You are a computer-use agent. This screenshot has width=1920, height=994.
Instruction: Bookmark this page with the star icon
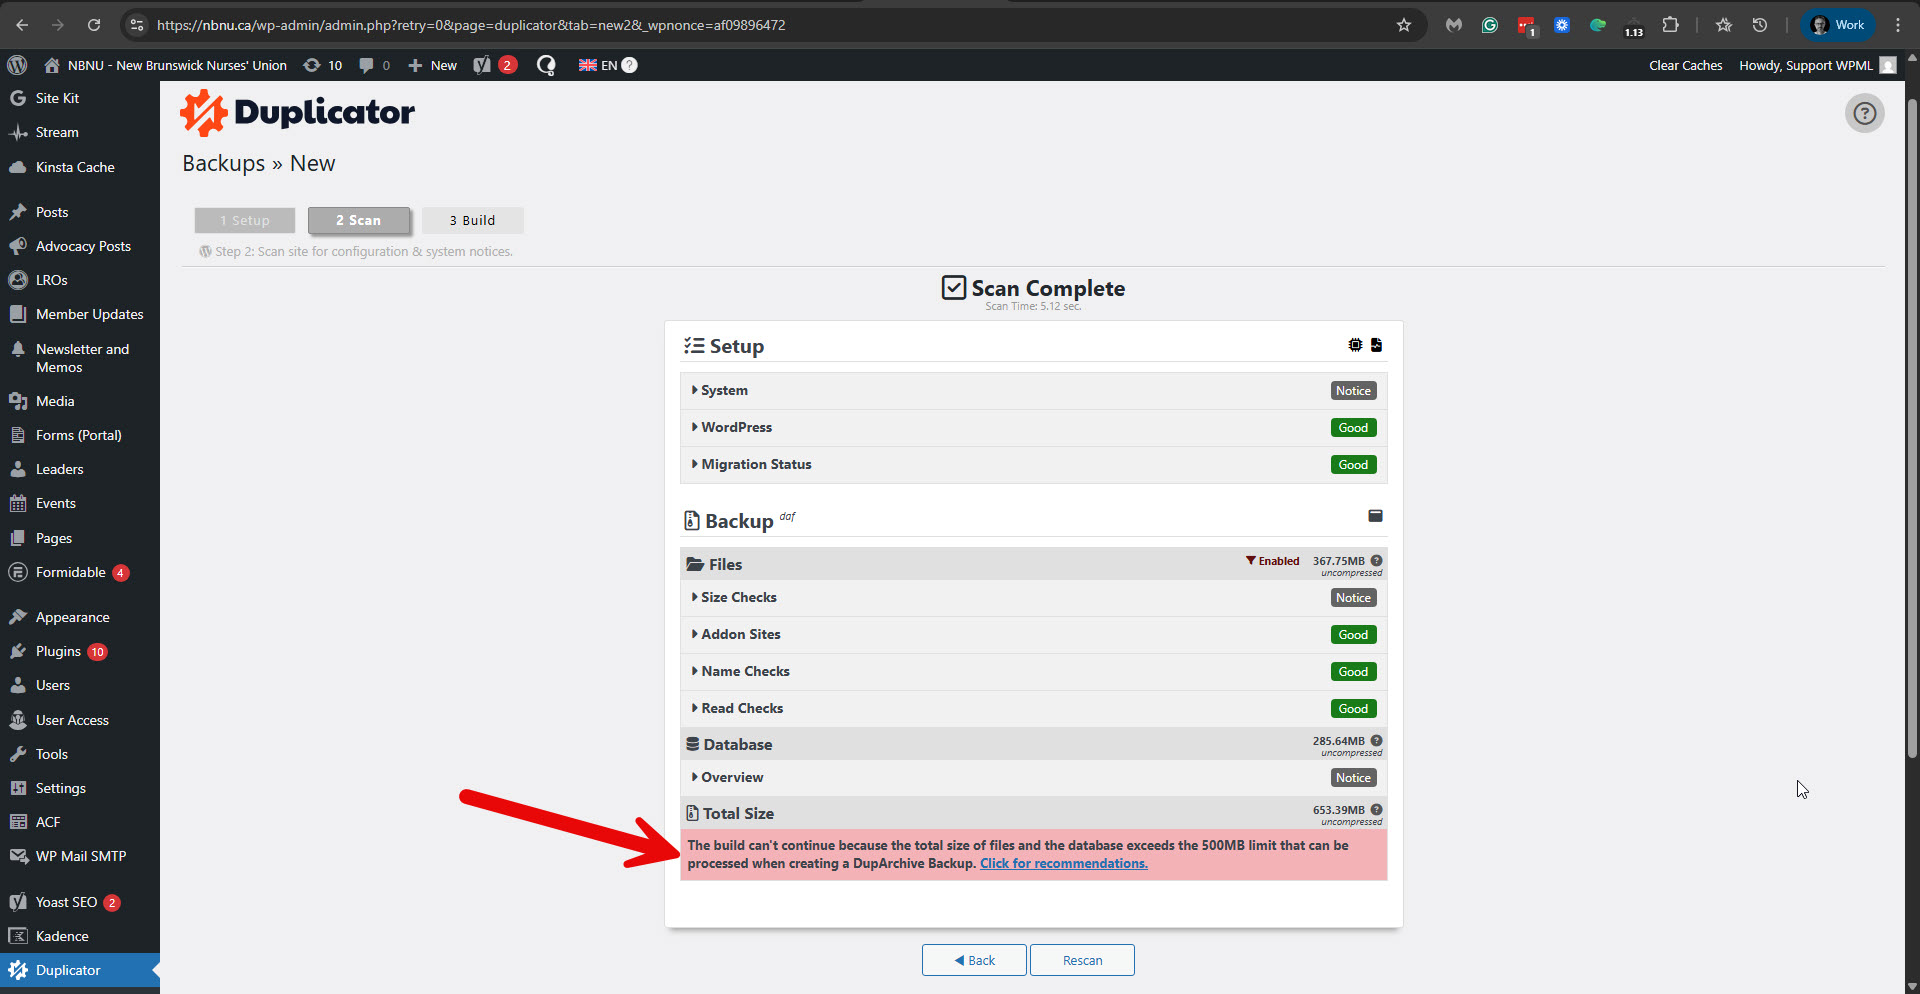(1404, 25)
